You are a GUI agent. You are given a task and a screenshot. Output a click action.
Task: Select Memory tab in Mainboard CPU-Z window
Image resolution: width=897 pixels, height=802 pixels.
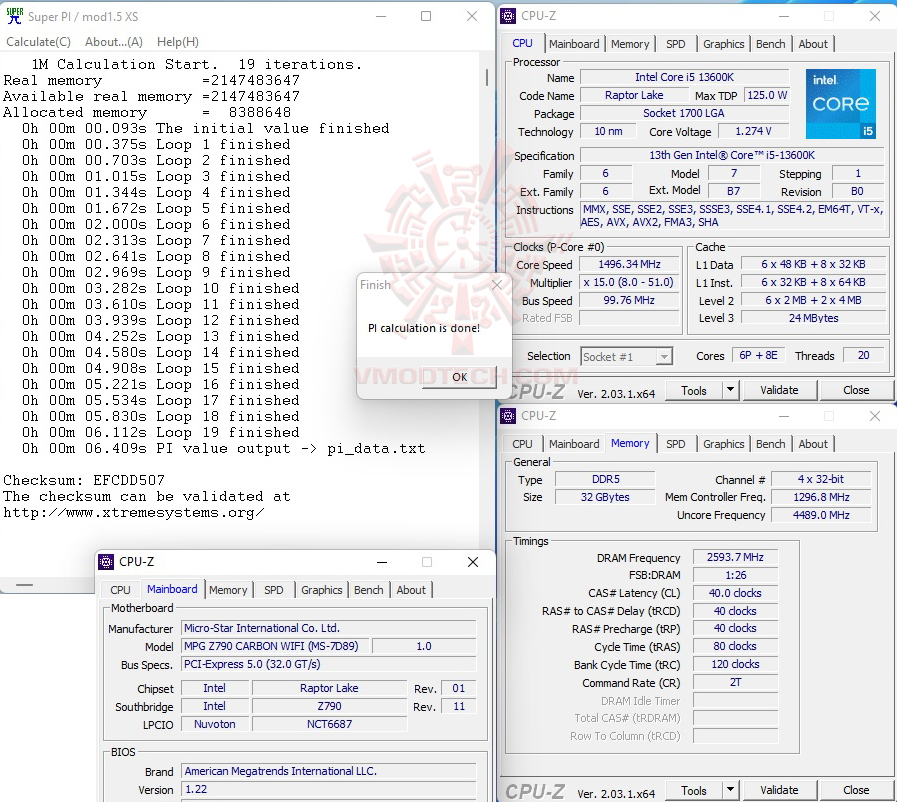coord(228,590)
